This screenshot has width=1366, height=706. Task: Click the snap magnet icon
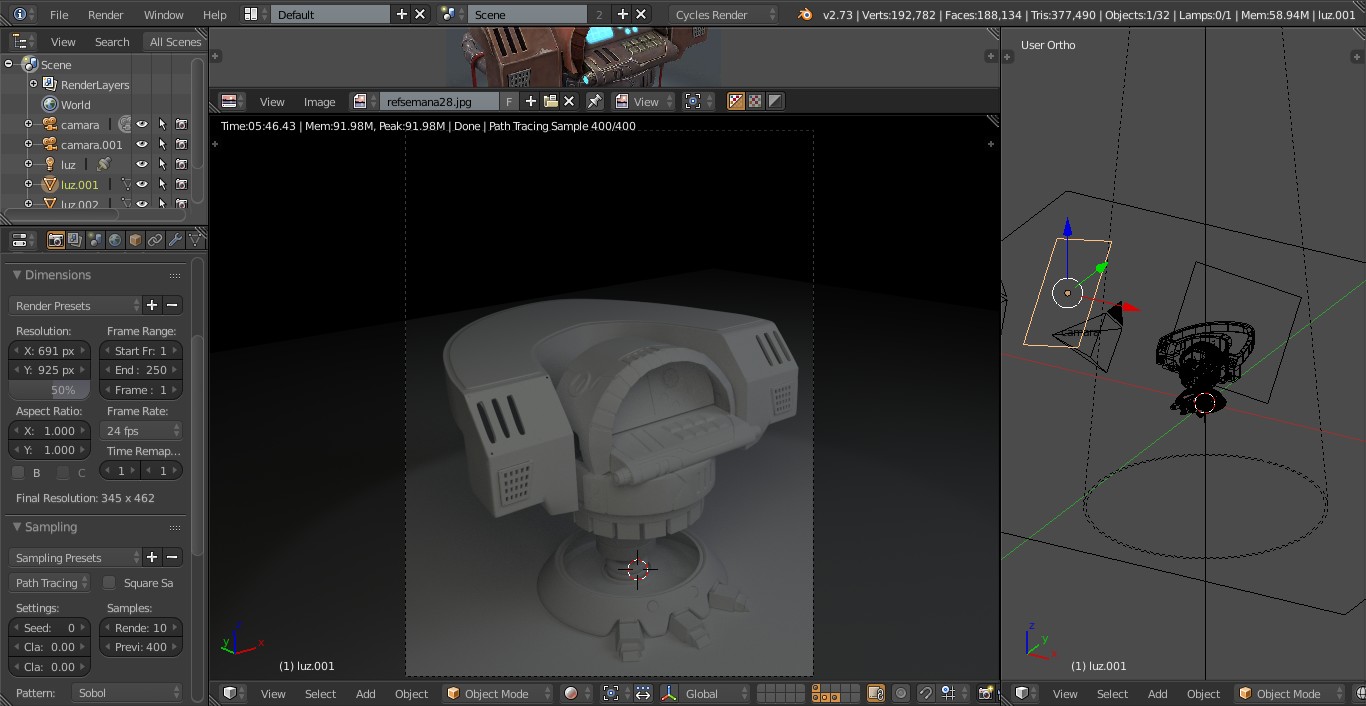tap(926, 693)
